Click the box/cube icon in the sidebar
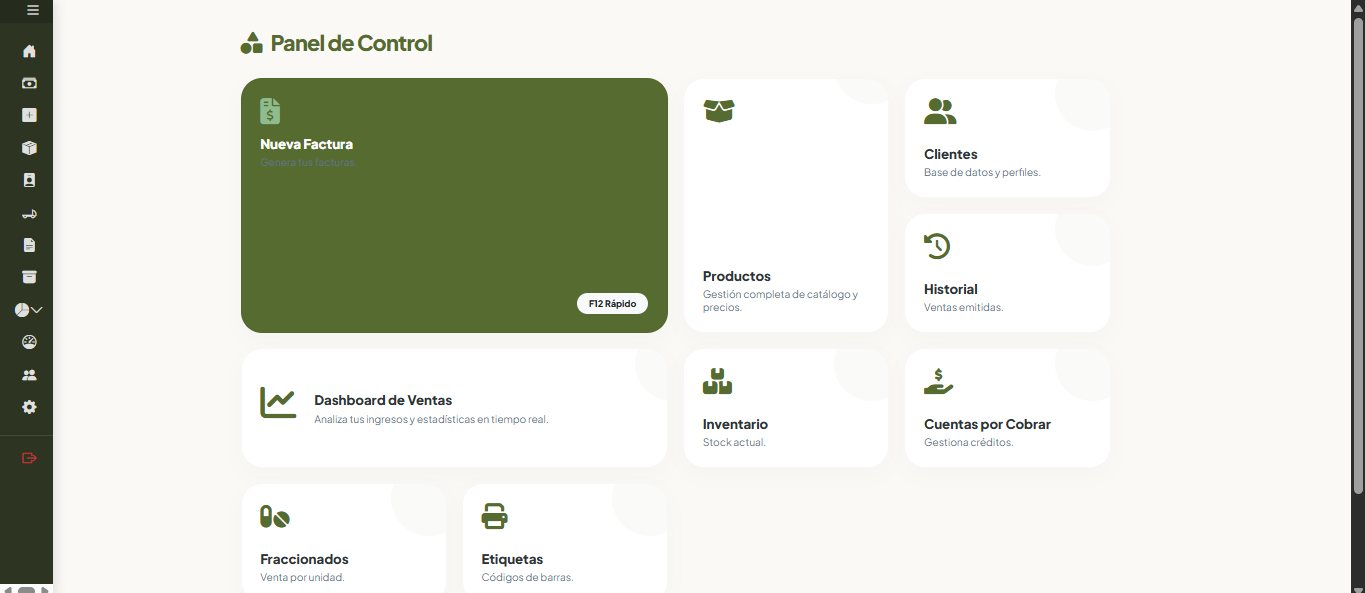This screenshot has height=593, width=1365. coord(29,148)
